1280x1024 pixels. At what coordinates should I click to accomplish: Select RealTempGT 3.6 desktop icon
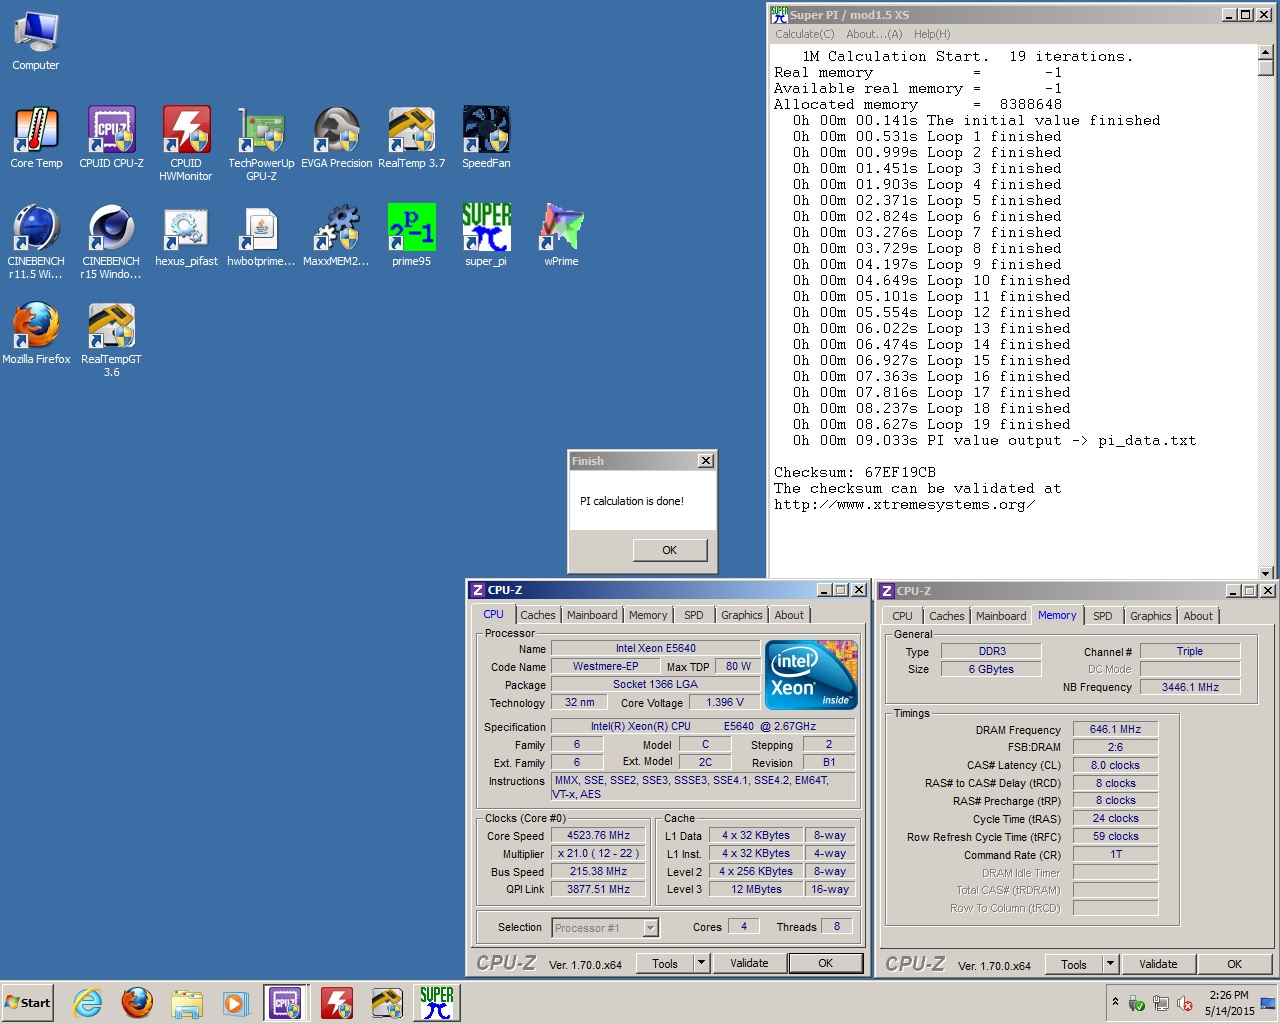(111, 339)
